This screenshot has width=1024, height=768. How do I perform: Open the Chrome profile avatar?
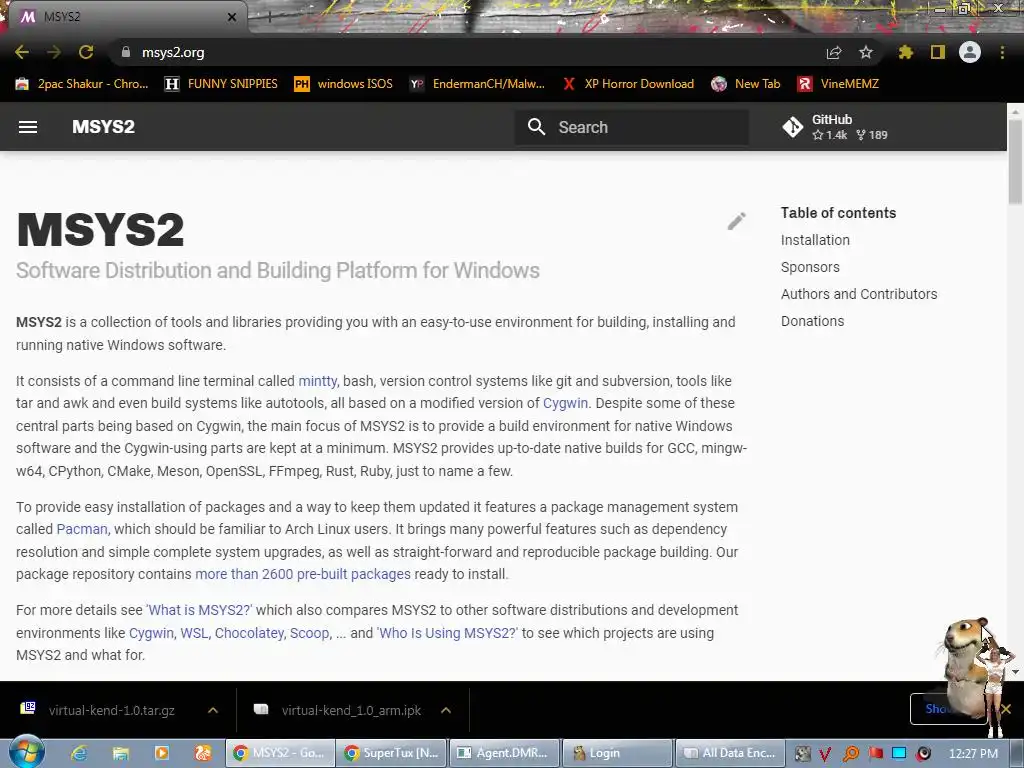970,52
